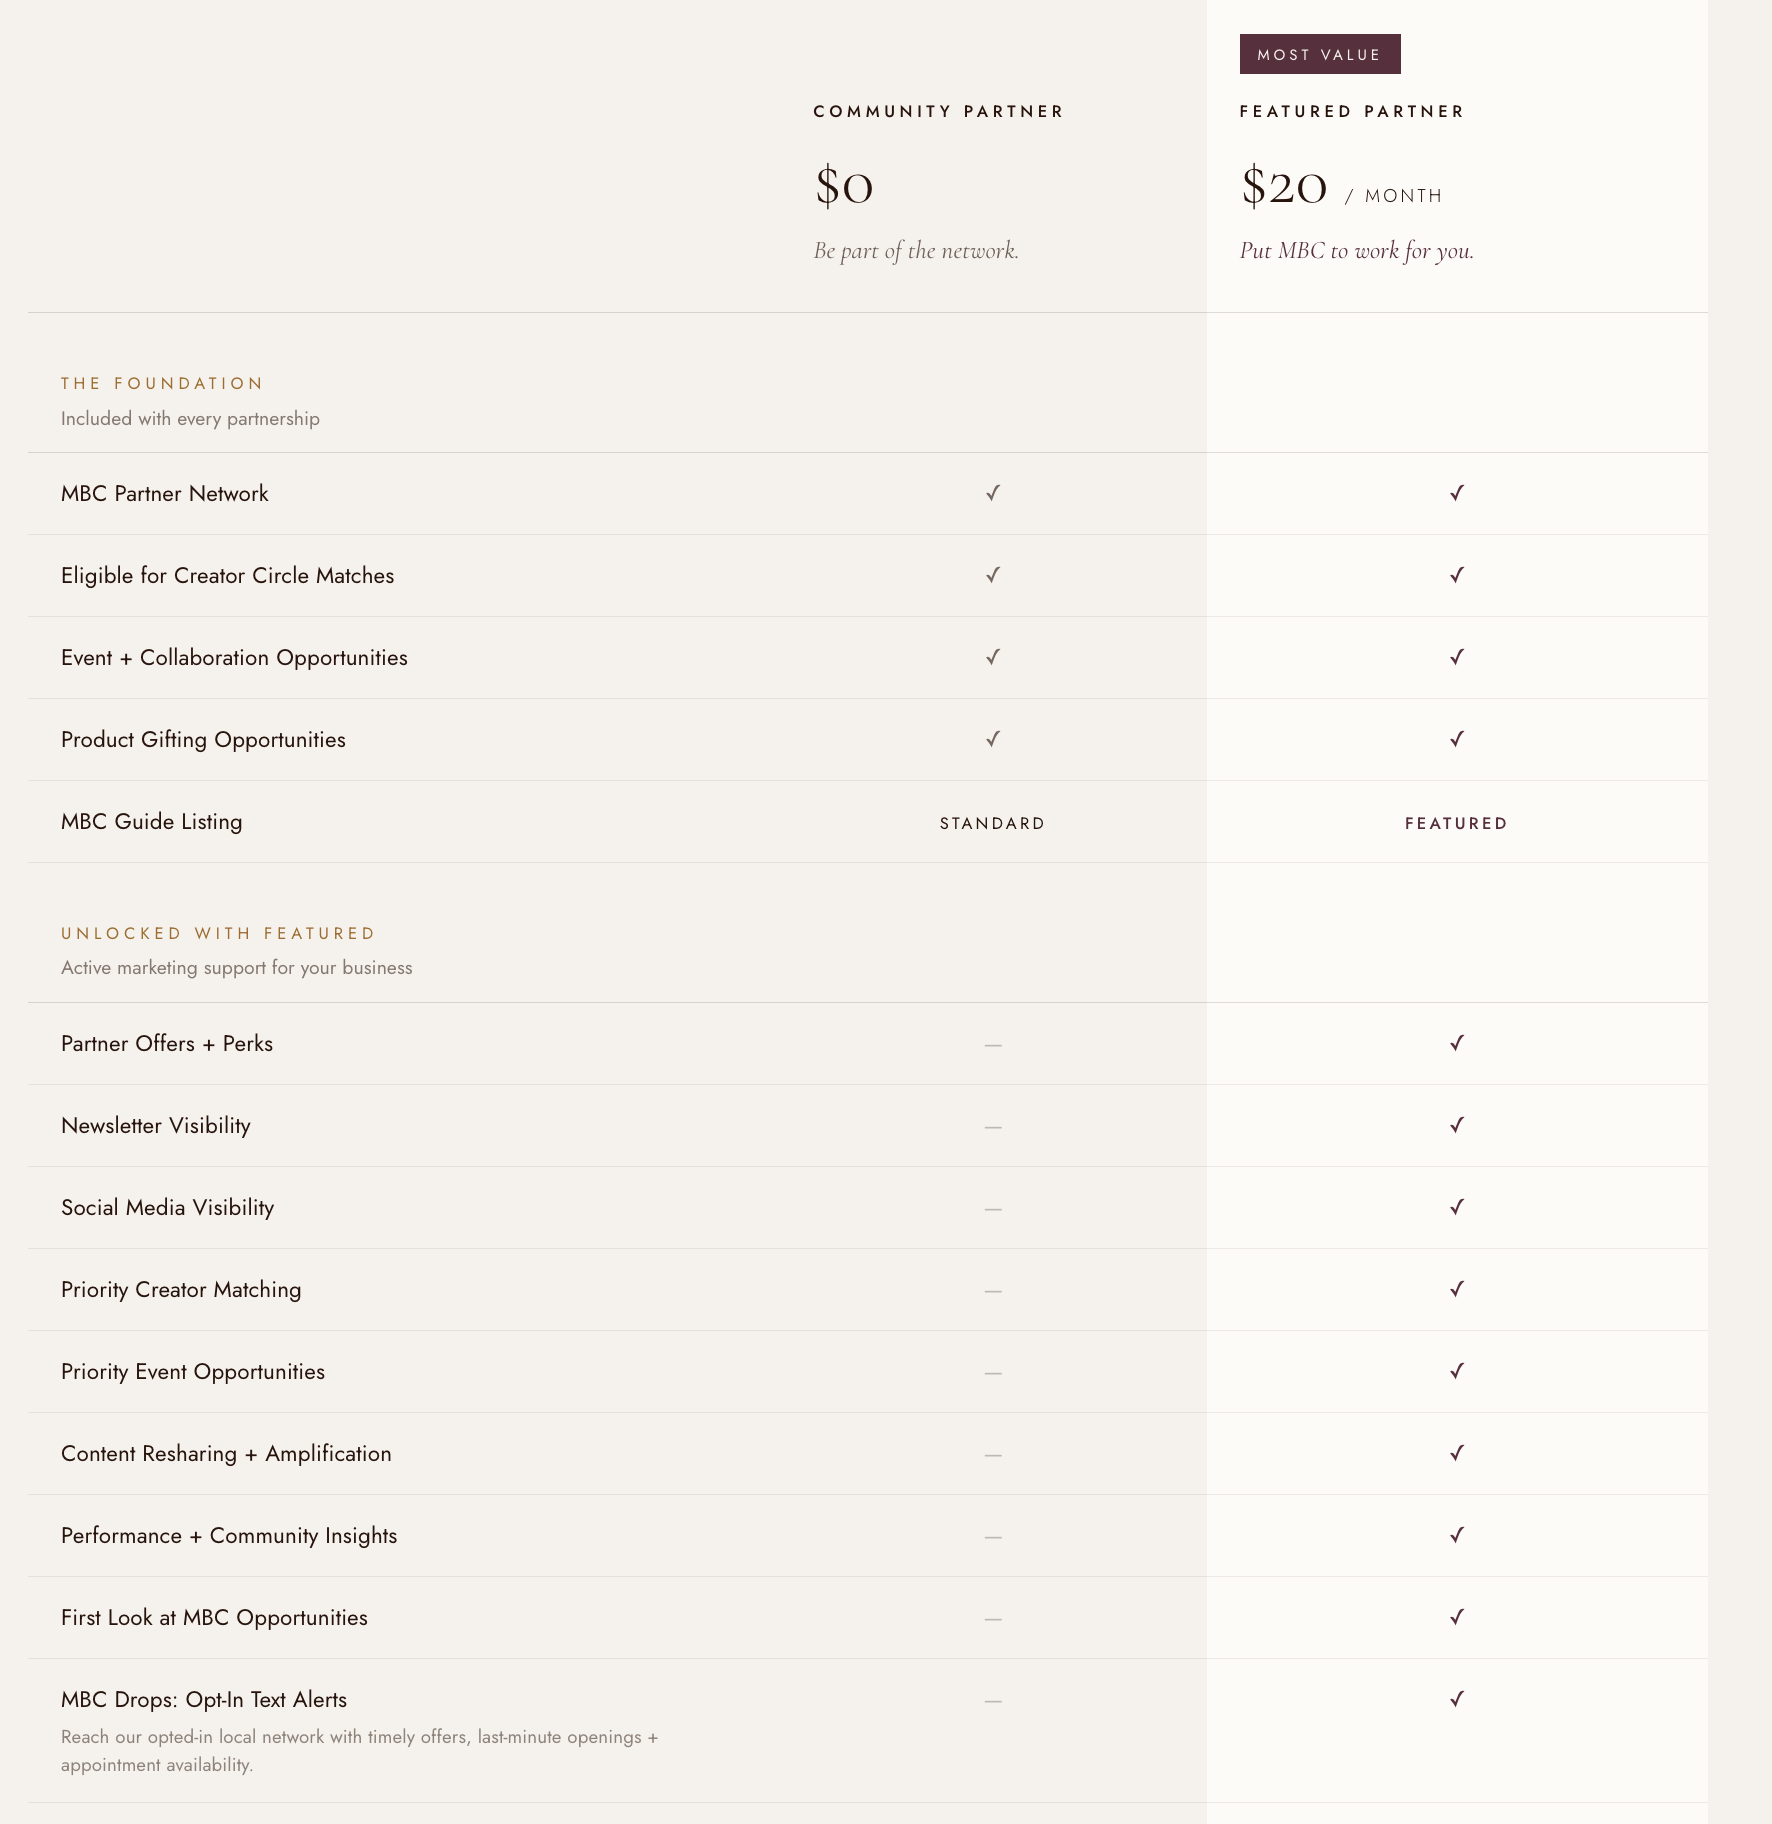Click Community checkmark for Event + Collaboration Opportunities
Image resolution: width=1772 pixels, height=1824 pixels.
(992, 657)
